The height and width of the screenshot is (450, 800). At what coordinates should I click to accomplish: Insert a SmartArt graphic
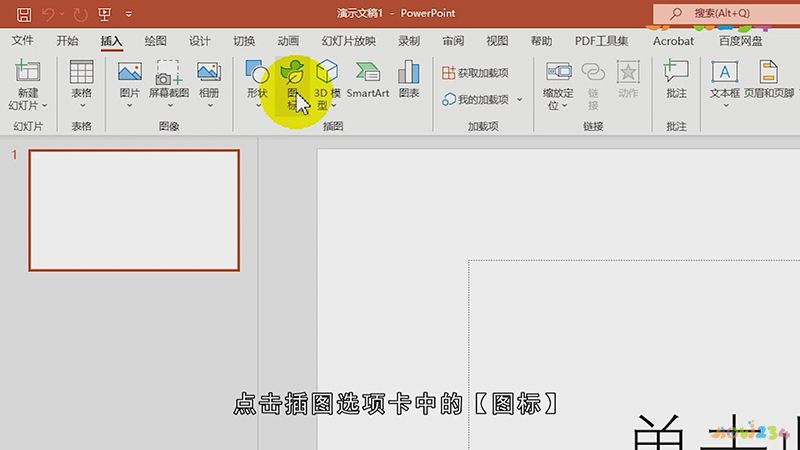[368, 79]
